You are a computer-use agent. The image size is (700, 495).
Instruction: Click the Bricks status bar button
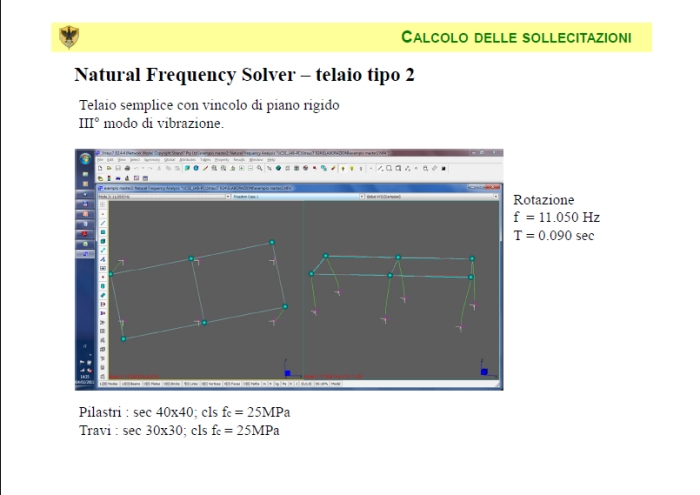[x=175, y=383]
